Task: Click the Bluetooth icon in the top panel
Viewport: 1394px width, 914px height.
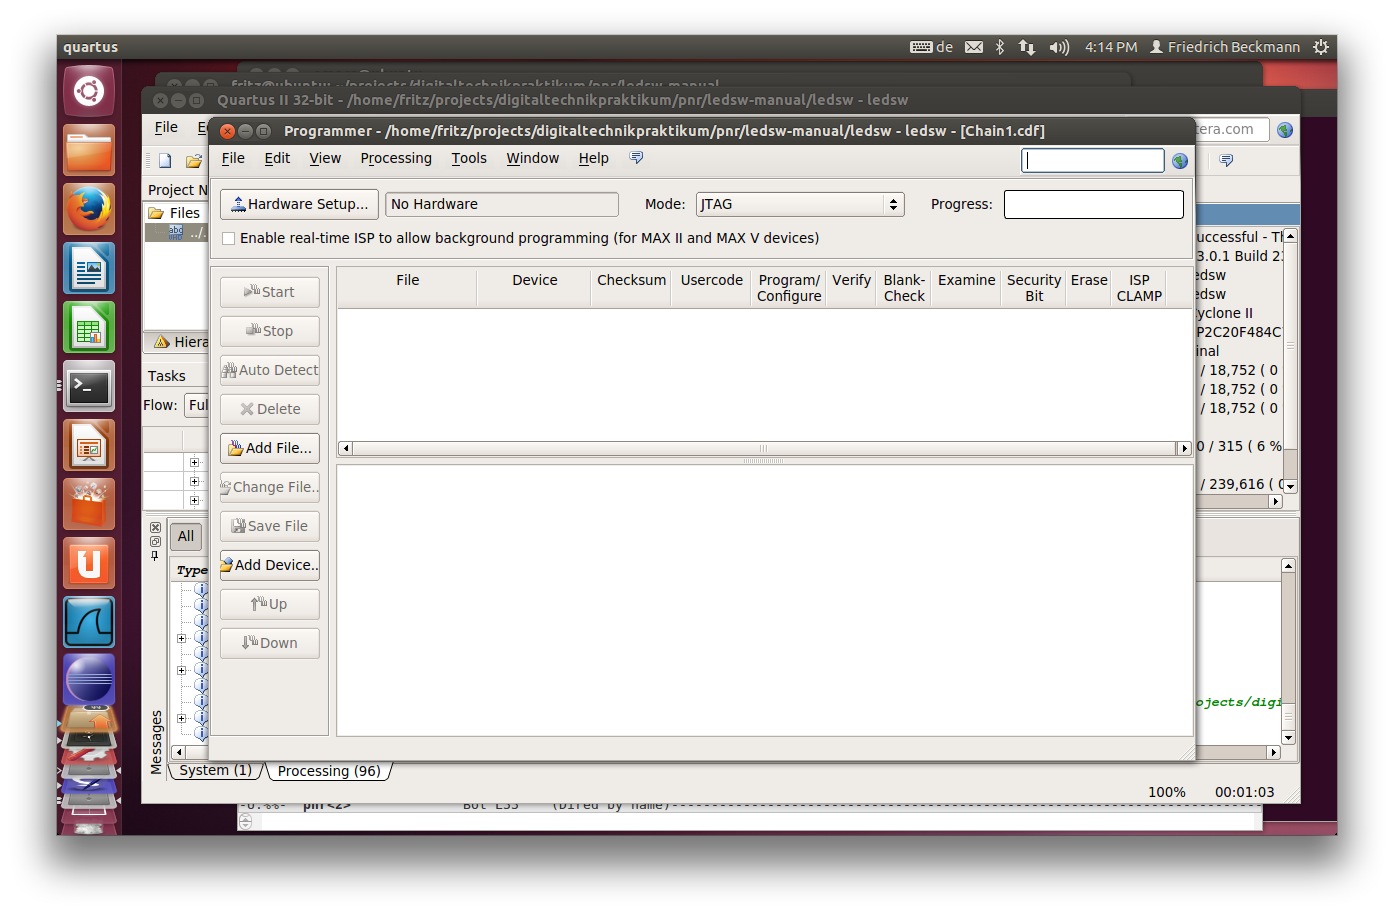Action: pos(999,47)
